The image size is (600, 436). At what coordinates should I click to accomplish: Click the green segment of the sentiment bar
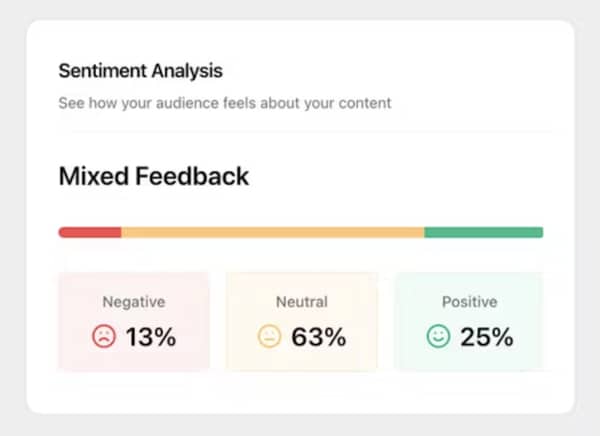[x=483, y=233]
